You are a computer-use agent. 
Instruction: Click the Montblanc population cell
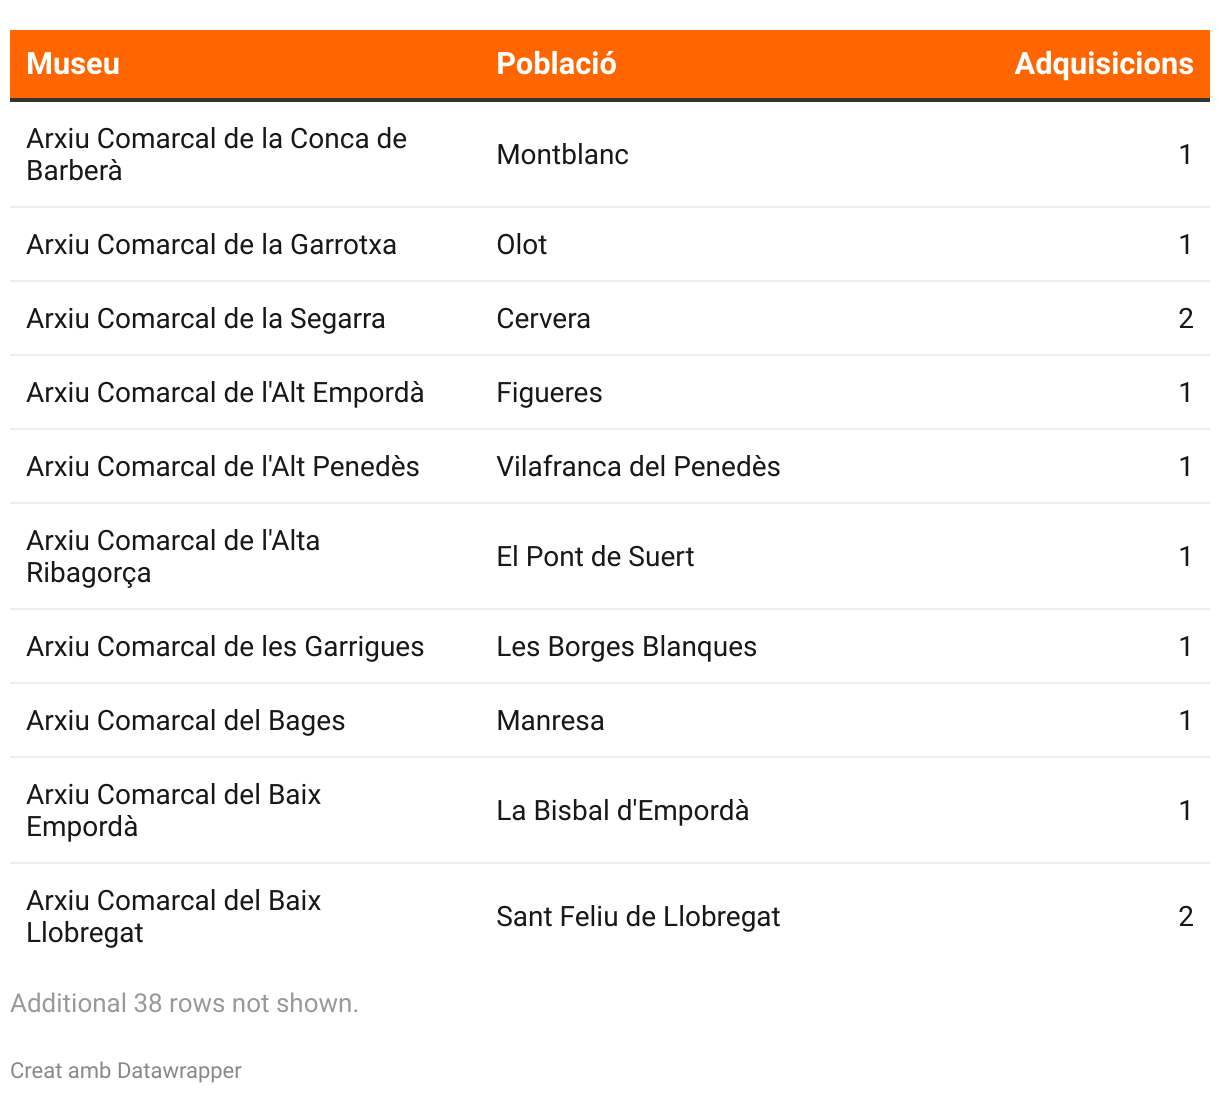click(x=563, y=155)
